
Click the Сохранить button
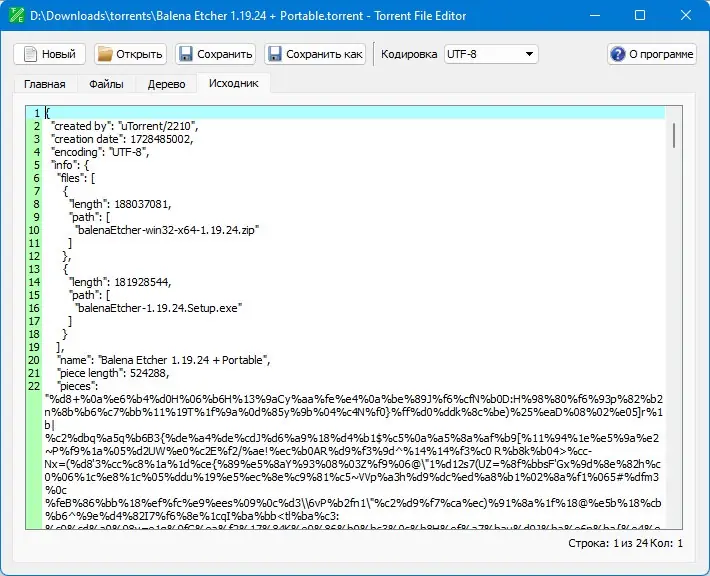tap(216, 54)
